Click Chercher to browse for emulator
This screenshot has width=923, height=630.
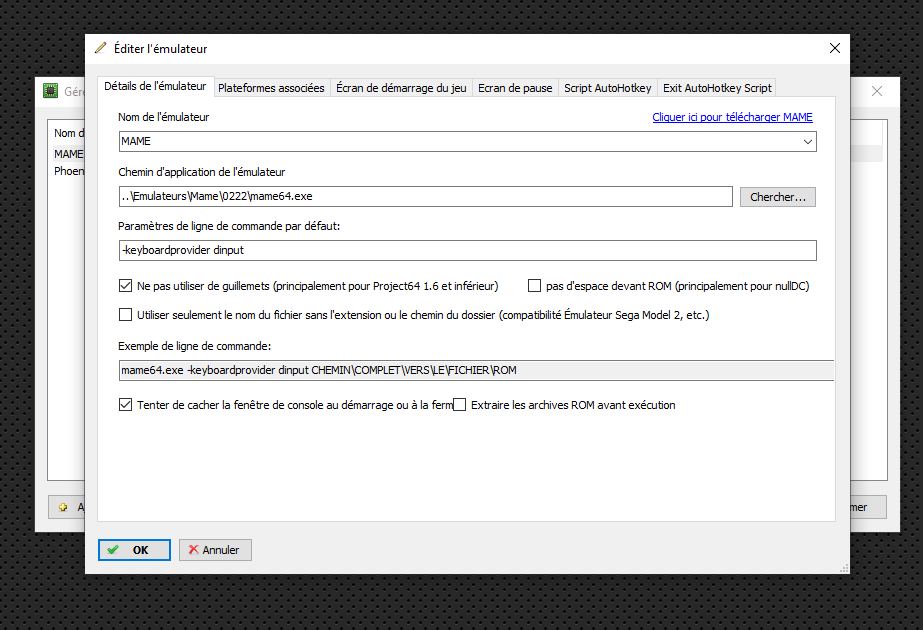(778, 197)
